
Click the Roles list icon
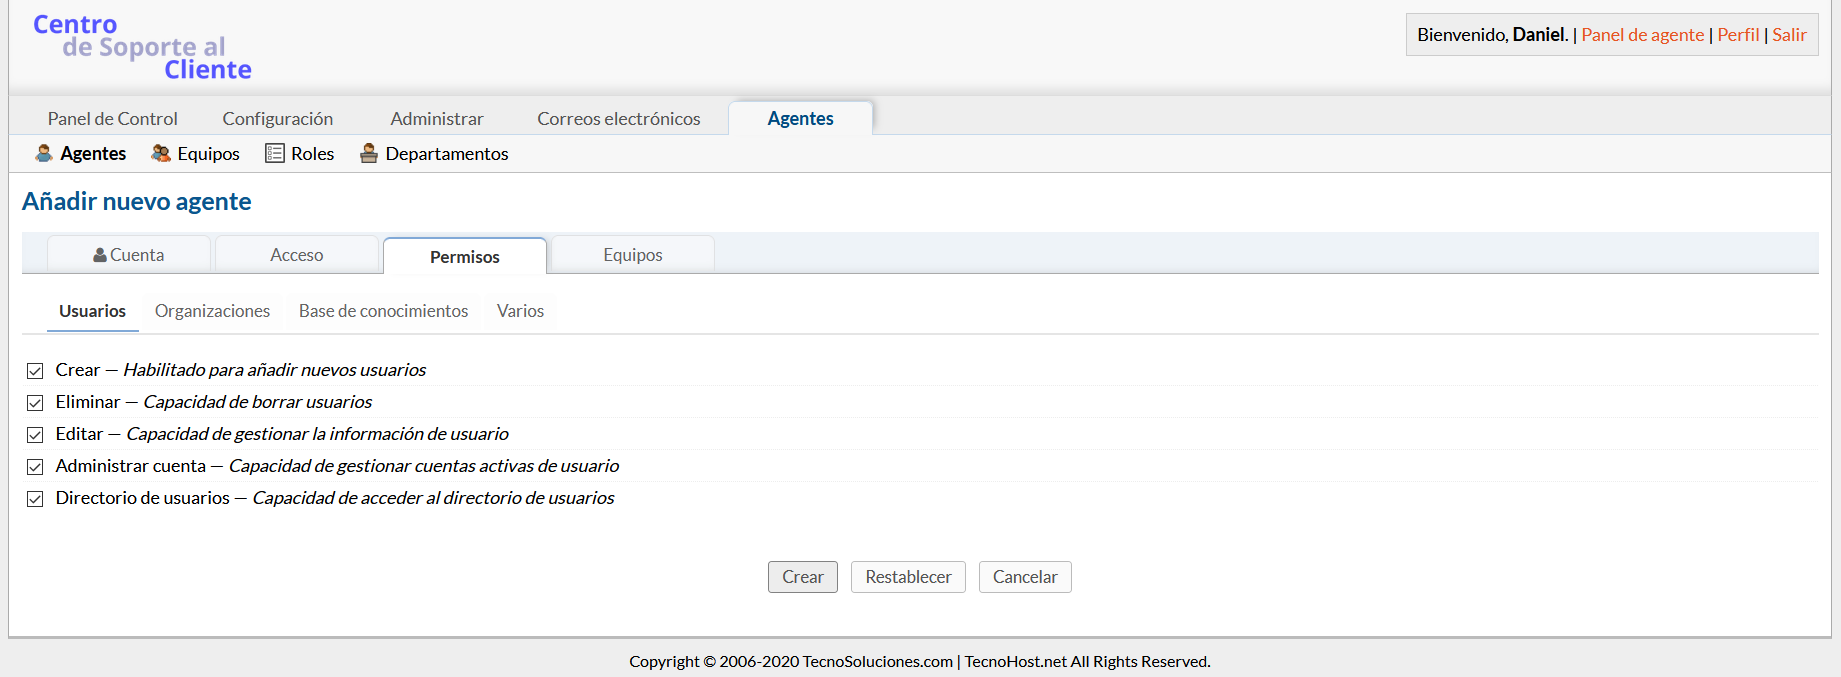pos(274,153)
